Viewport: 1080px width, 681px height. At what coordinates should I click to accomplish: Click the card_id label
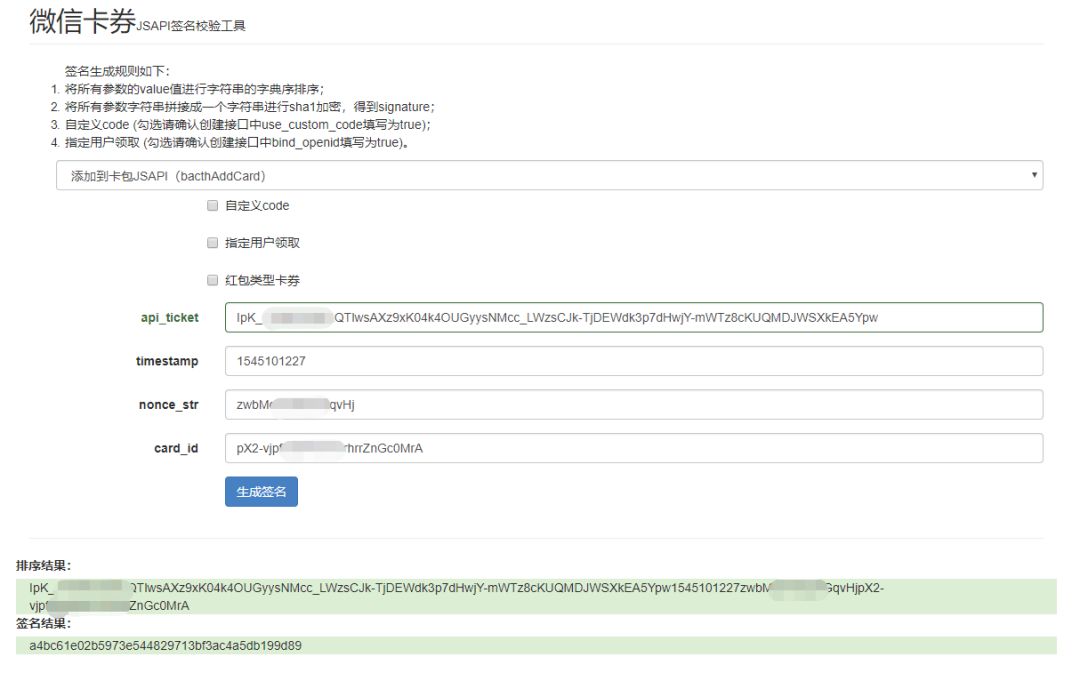[176, 448]
